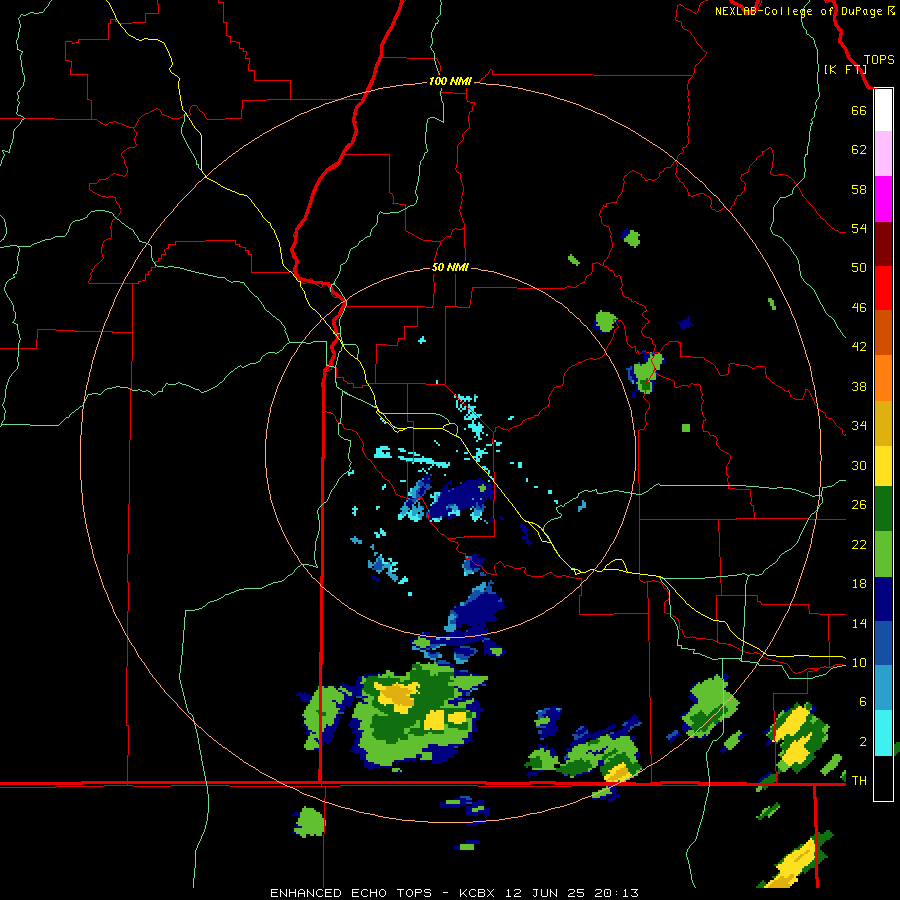Click the magenta 58 kft legend swatch
This screenshot has height=900, width=900.
click(883, 199)
